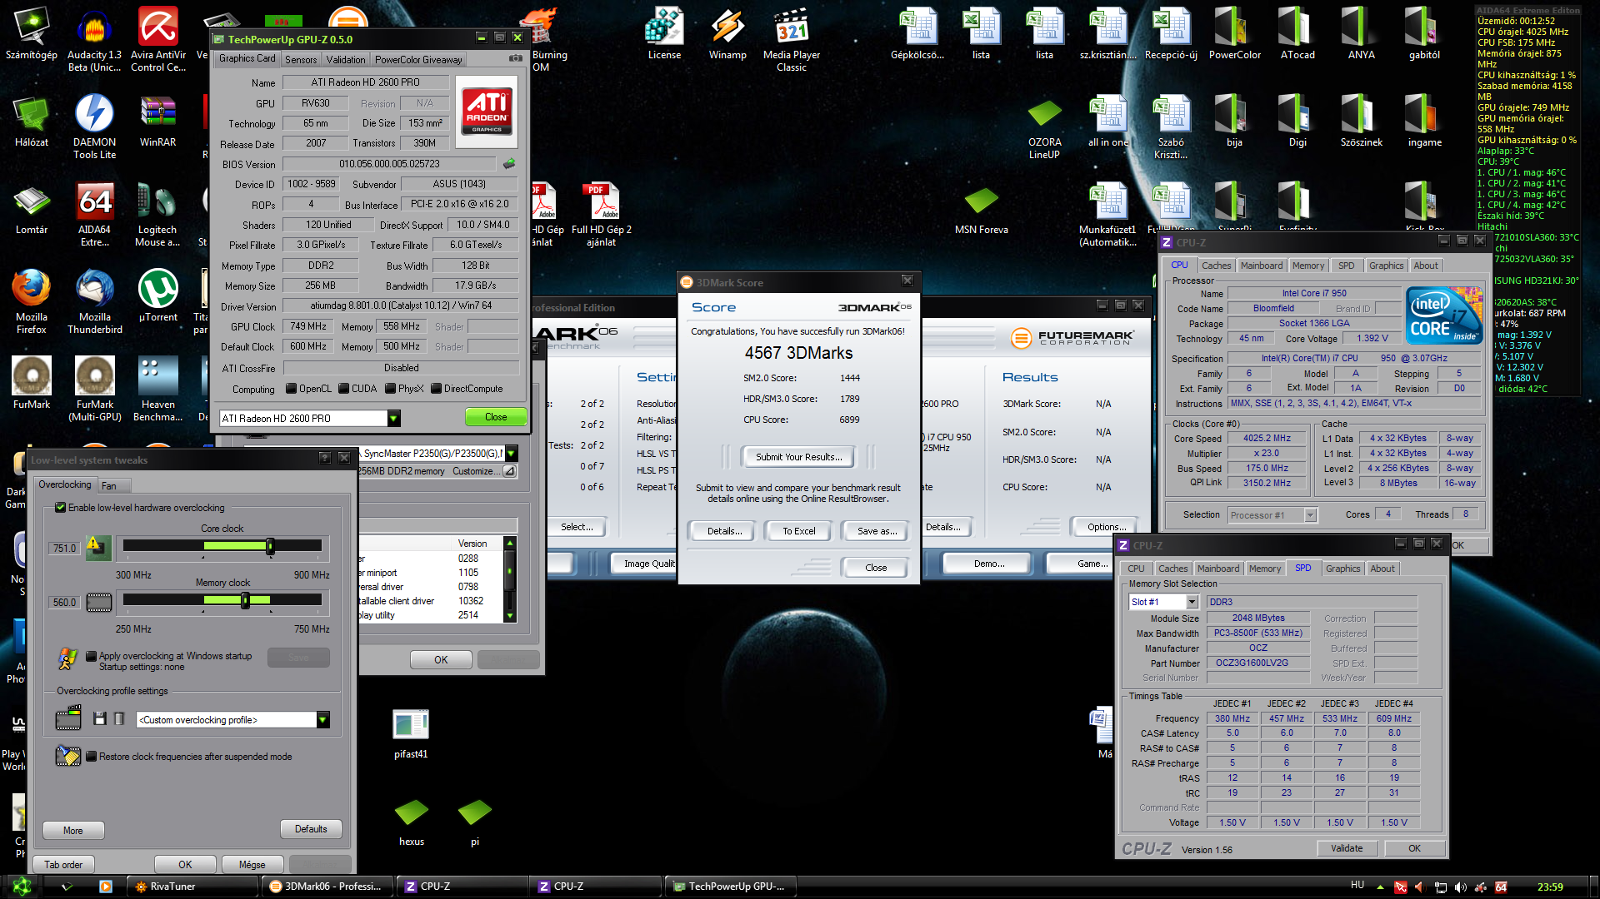The height and width of the screenshot is (899, 1600).
Task: Switch to the Validation tab in GPU-Z
Action: [346, 60]
